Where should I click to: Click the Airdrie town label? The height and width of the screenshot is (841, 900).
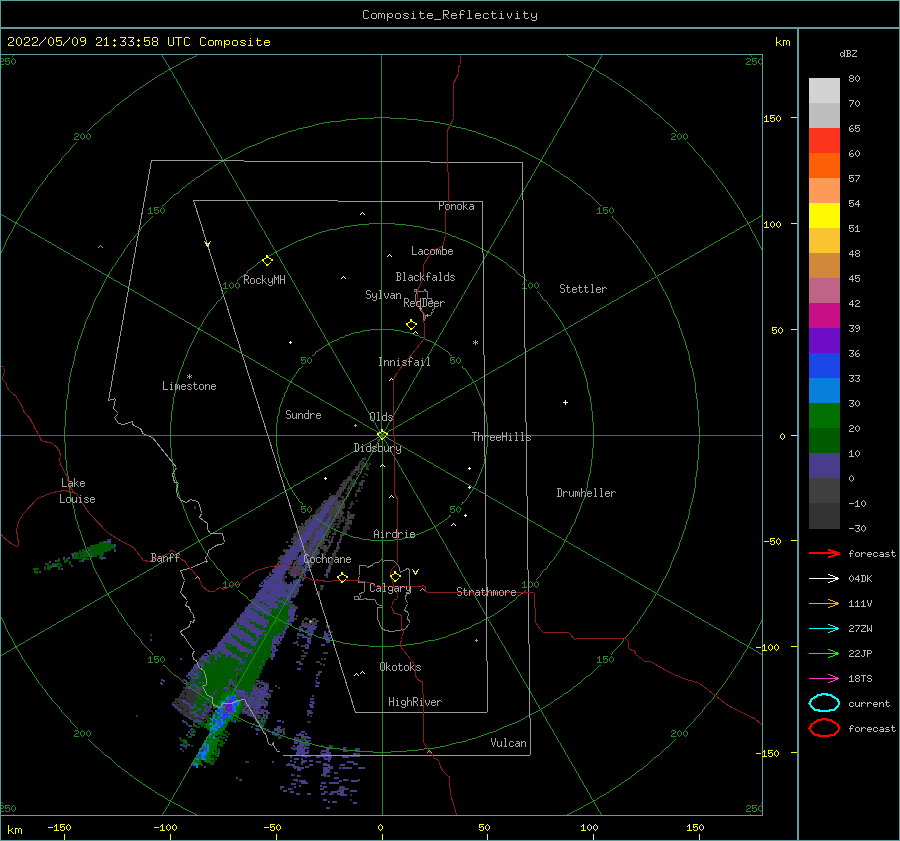point(394,534)
